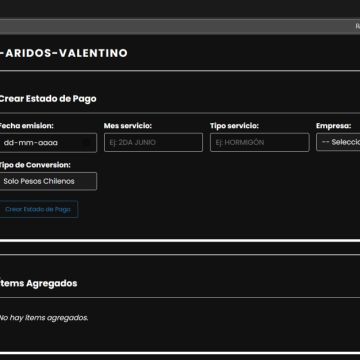Click the 'Tipo de Conversion:' label
The image size is (360, 360).
coord(35,165)
